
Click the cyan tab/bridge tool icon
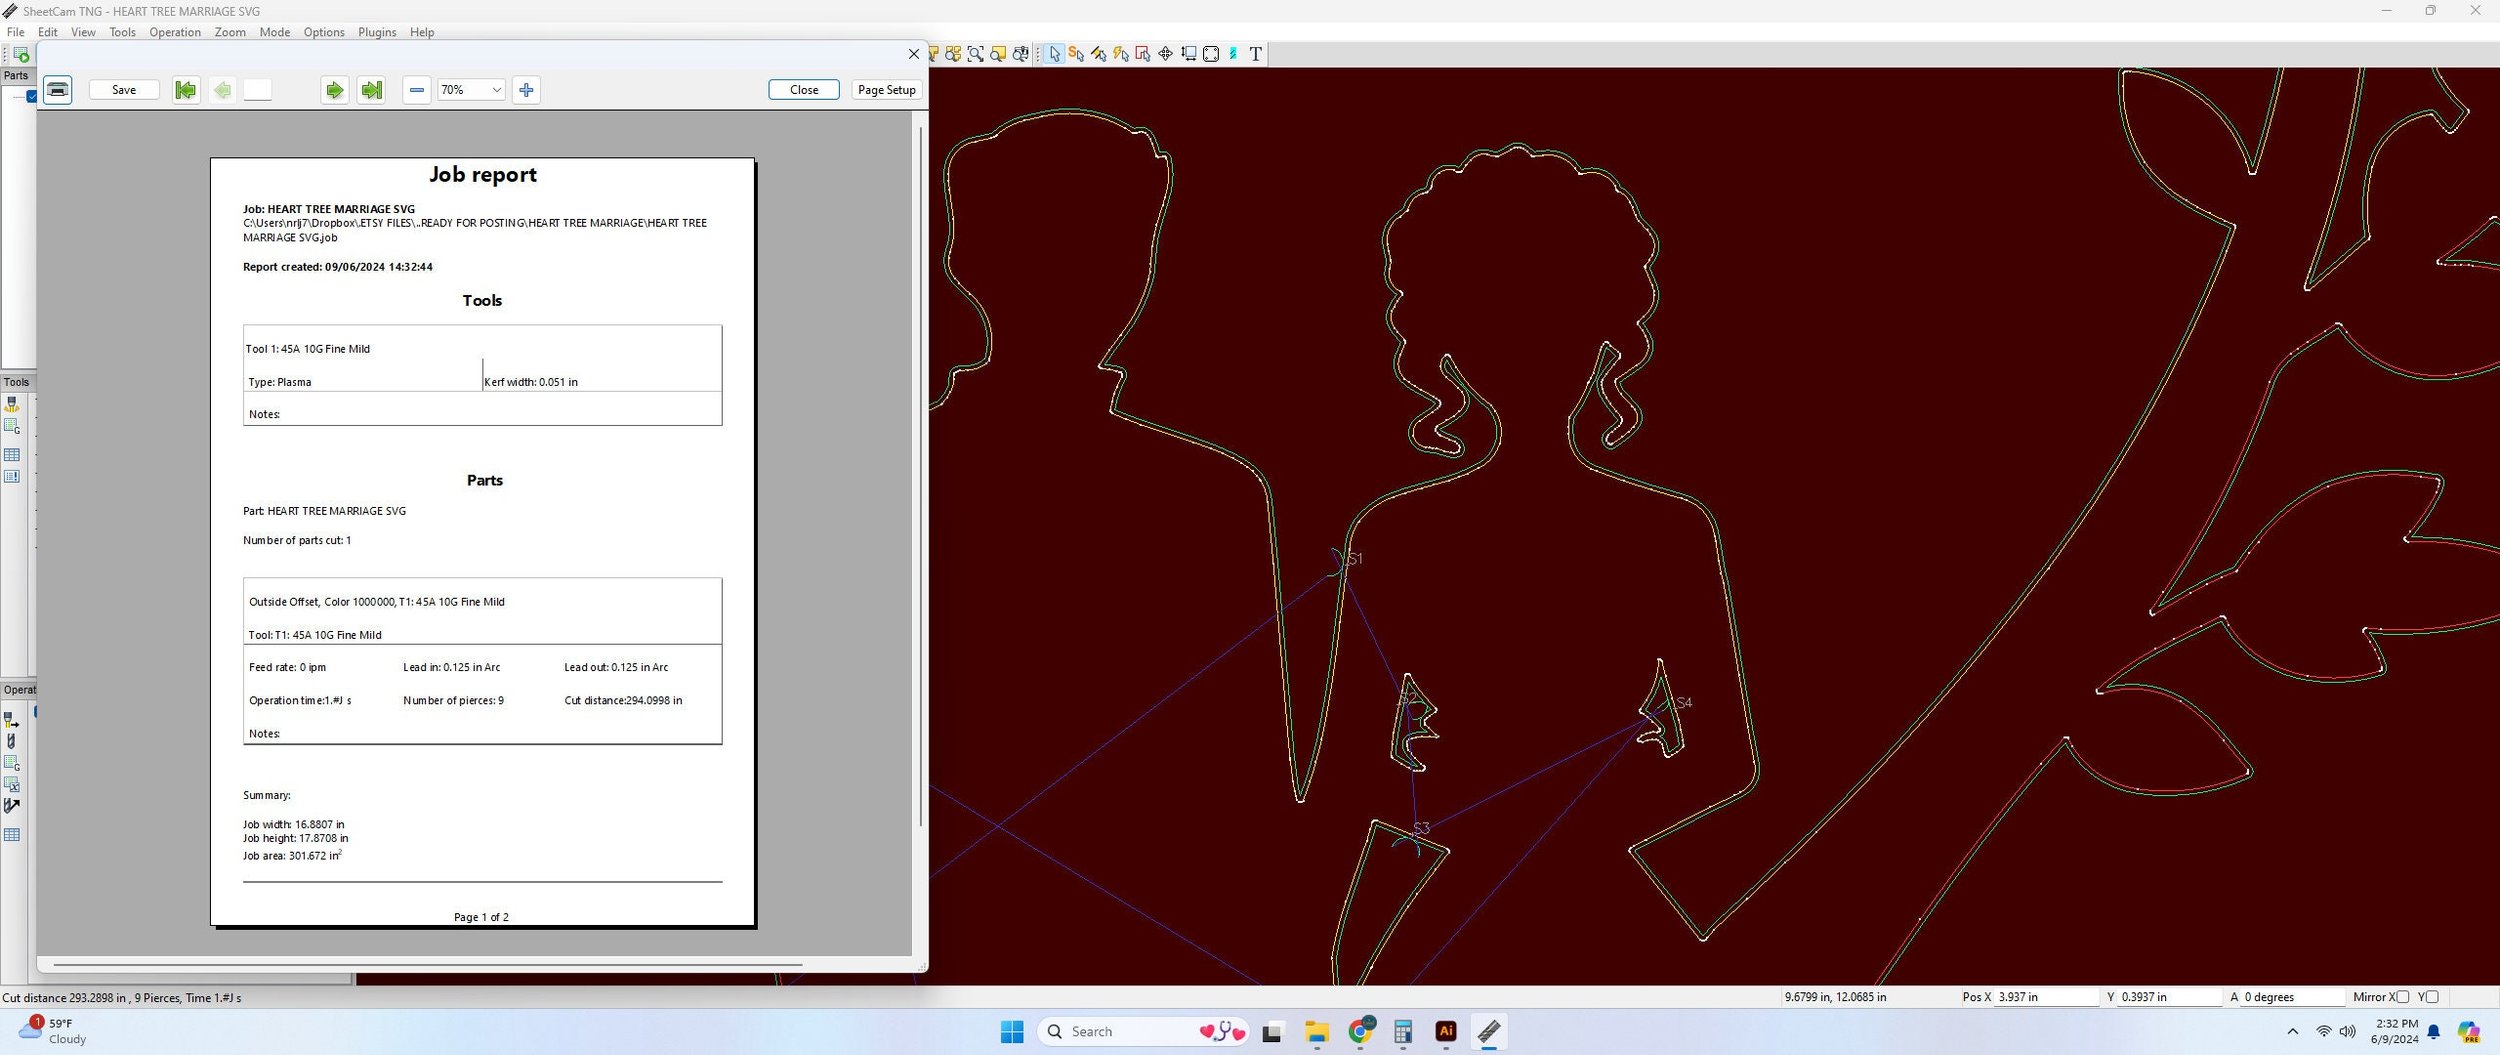click(x=1233, y=54)
